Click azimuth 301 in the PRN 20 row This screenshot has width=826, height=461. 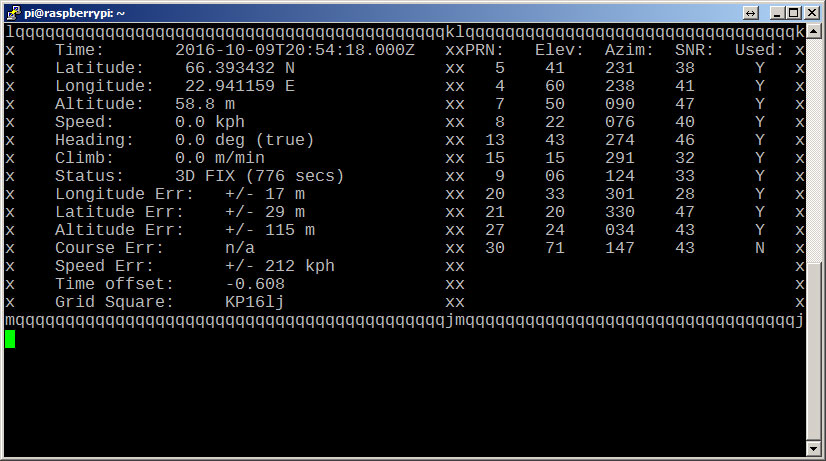[620, 194]
